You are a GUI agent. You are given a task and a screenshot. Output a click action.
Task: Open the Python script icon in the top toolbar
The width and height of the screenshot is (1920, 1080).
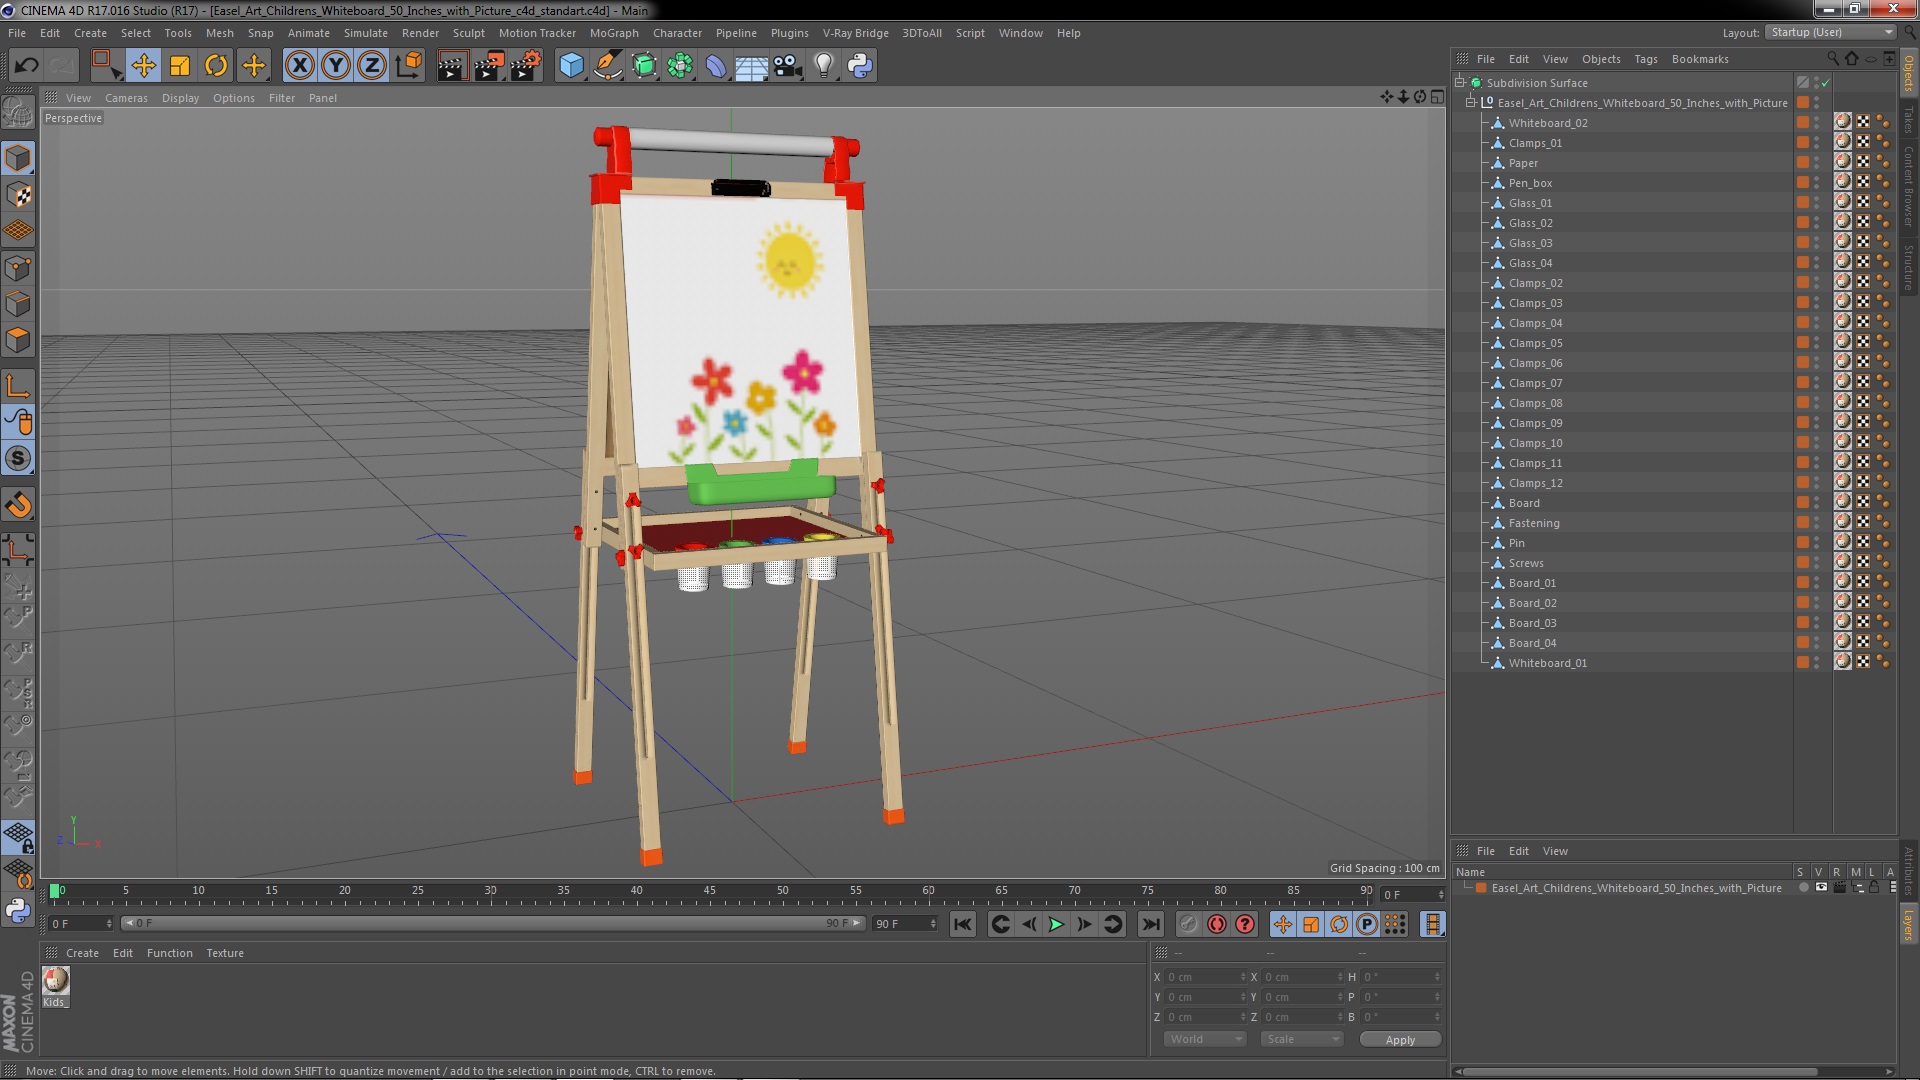(x=860, y=66)
